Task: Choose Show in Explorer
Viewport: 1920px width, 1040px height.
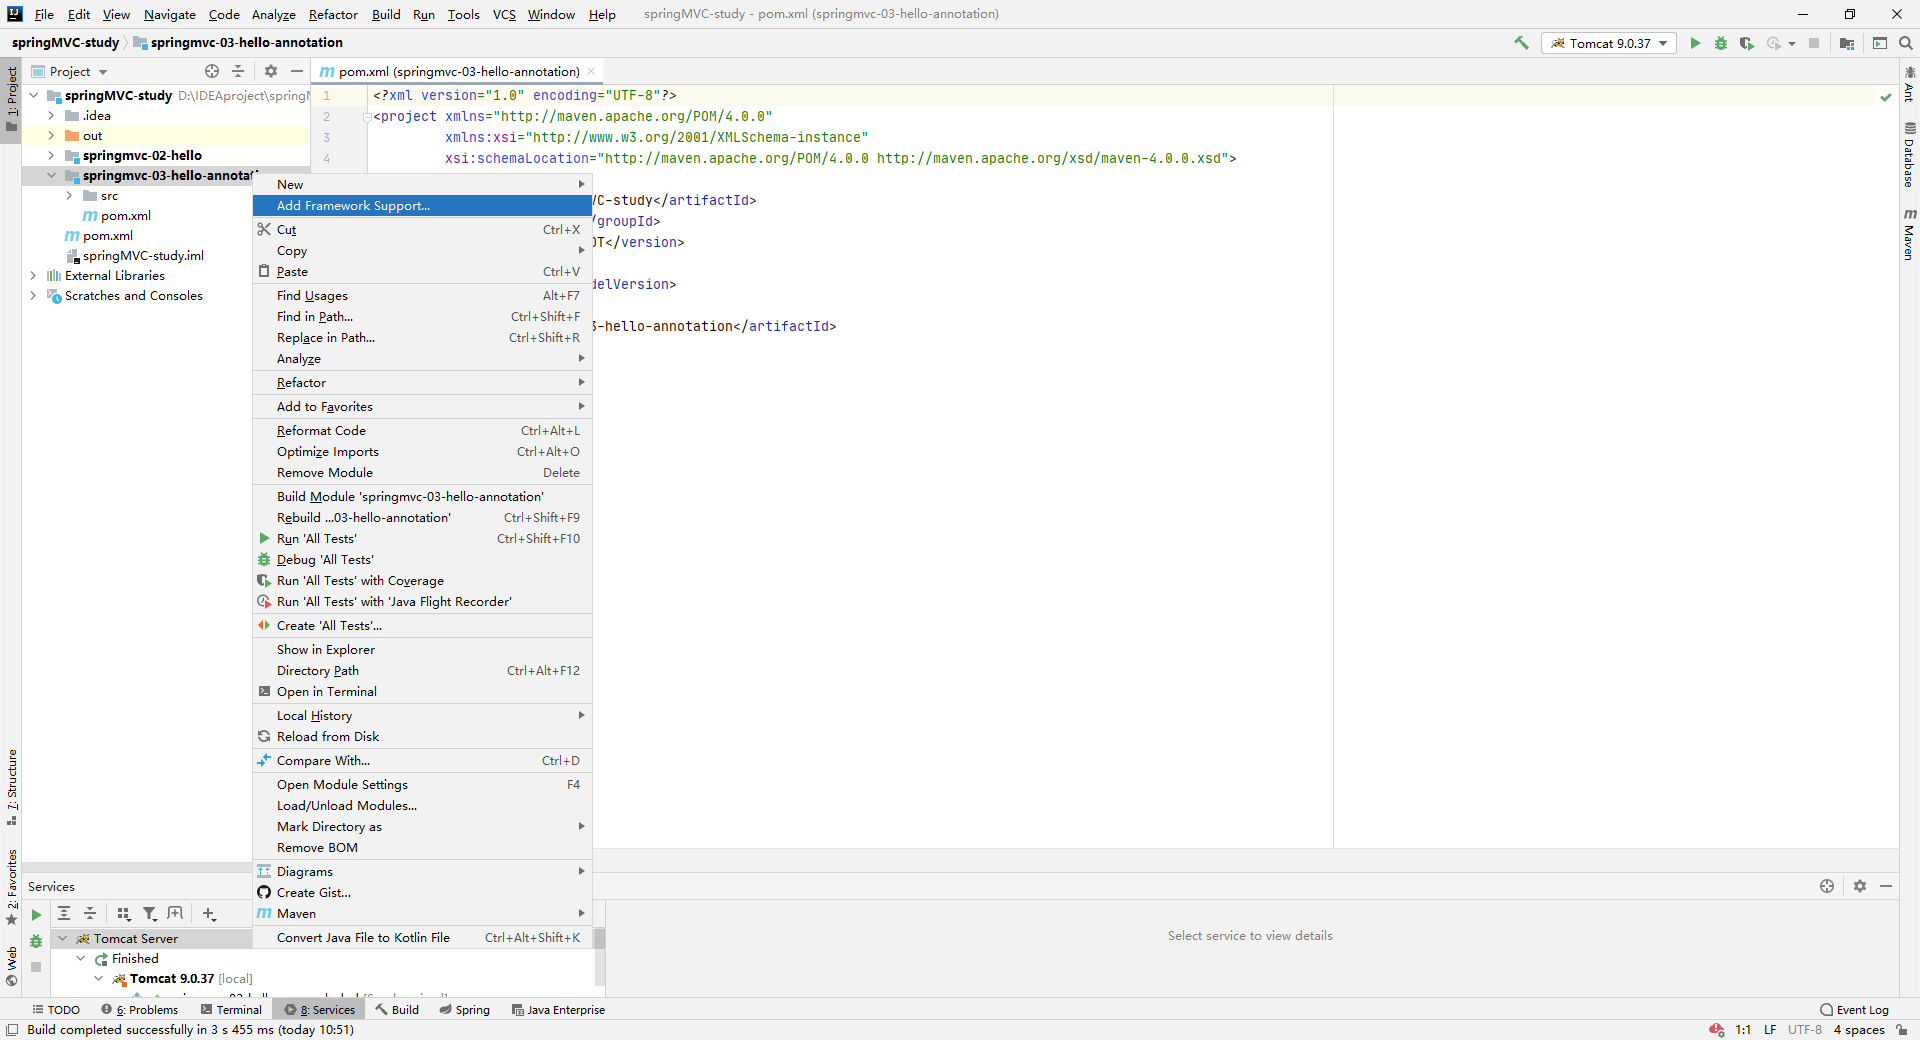Action: [x=422, y=650]
